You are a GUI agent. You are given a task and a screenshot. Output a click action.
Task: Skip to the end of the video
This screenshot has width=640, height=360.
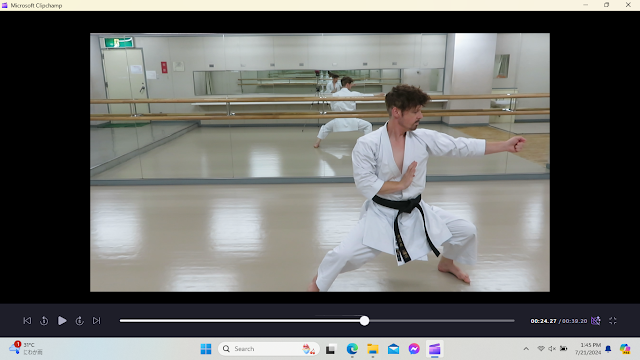coord(96,321)
